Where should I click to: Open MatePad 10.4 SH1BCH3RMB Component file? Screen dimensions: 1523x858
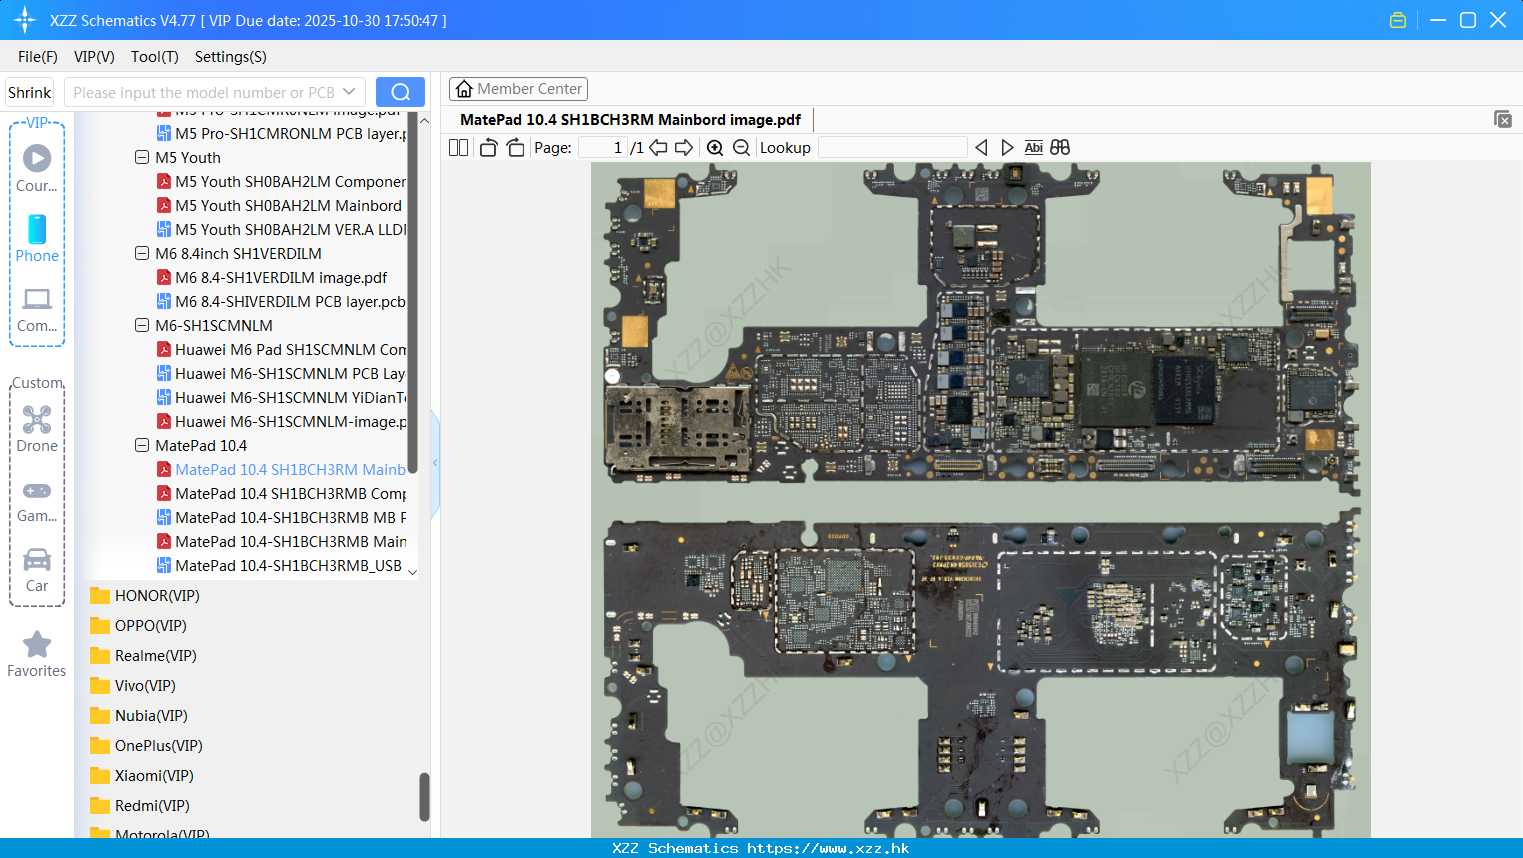(281, 494)
